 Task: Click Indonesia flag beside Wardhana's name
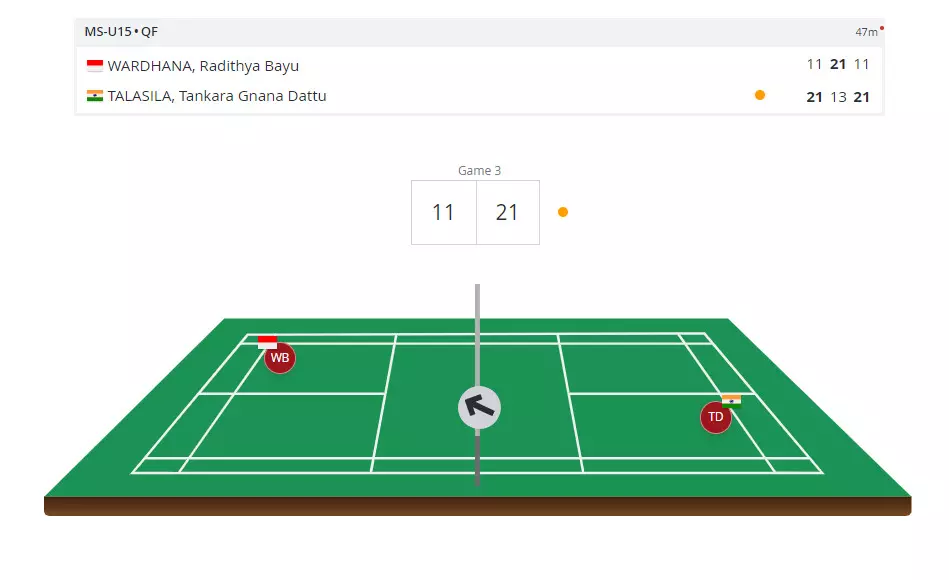[x=95, y=66]
